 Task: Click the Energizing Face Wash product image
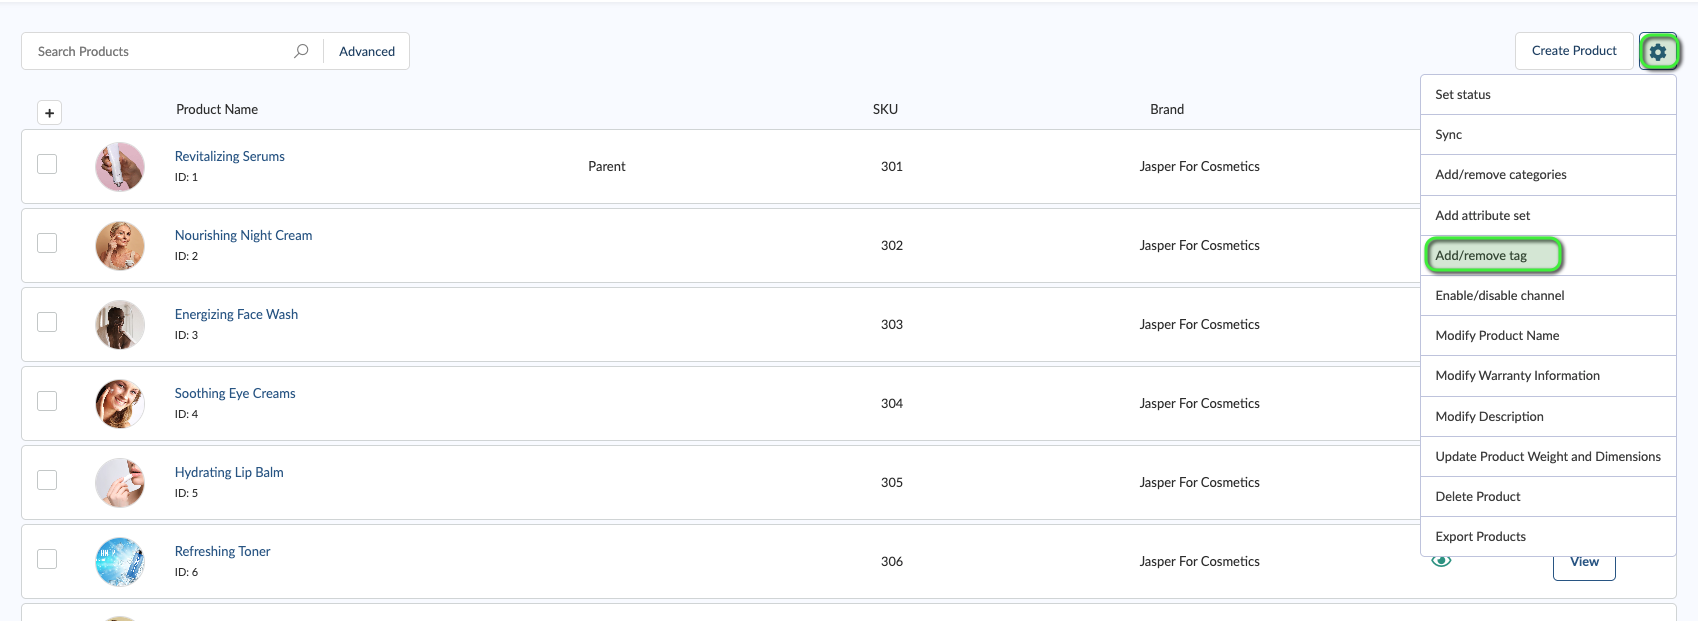coord(119,324)
